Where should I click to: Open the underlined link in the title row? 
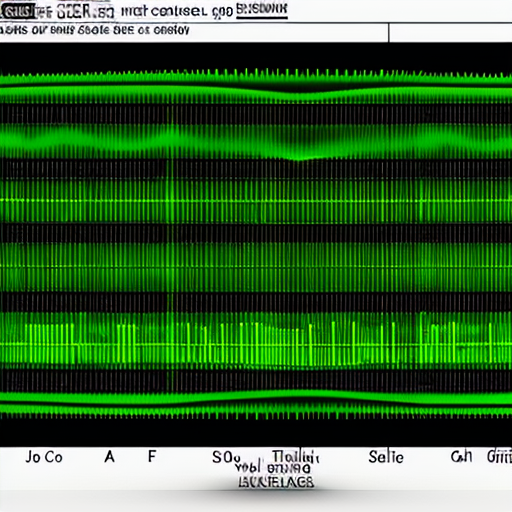[262, 10]
